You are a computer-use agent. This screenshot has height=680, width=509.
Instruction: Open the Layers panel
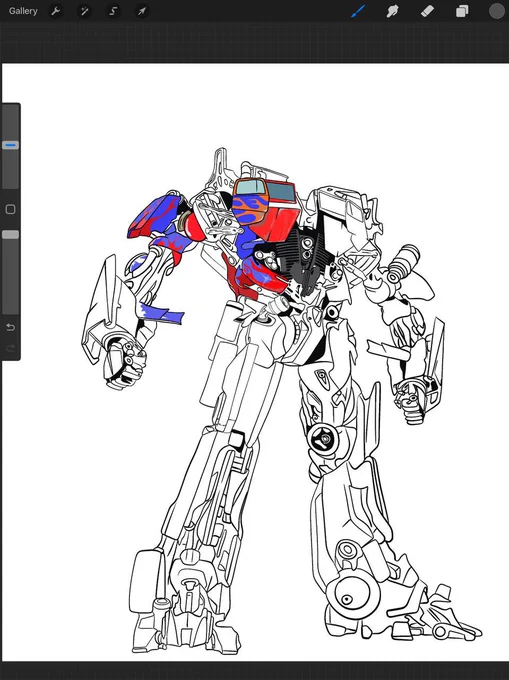tap(462, 11)
